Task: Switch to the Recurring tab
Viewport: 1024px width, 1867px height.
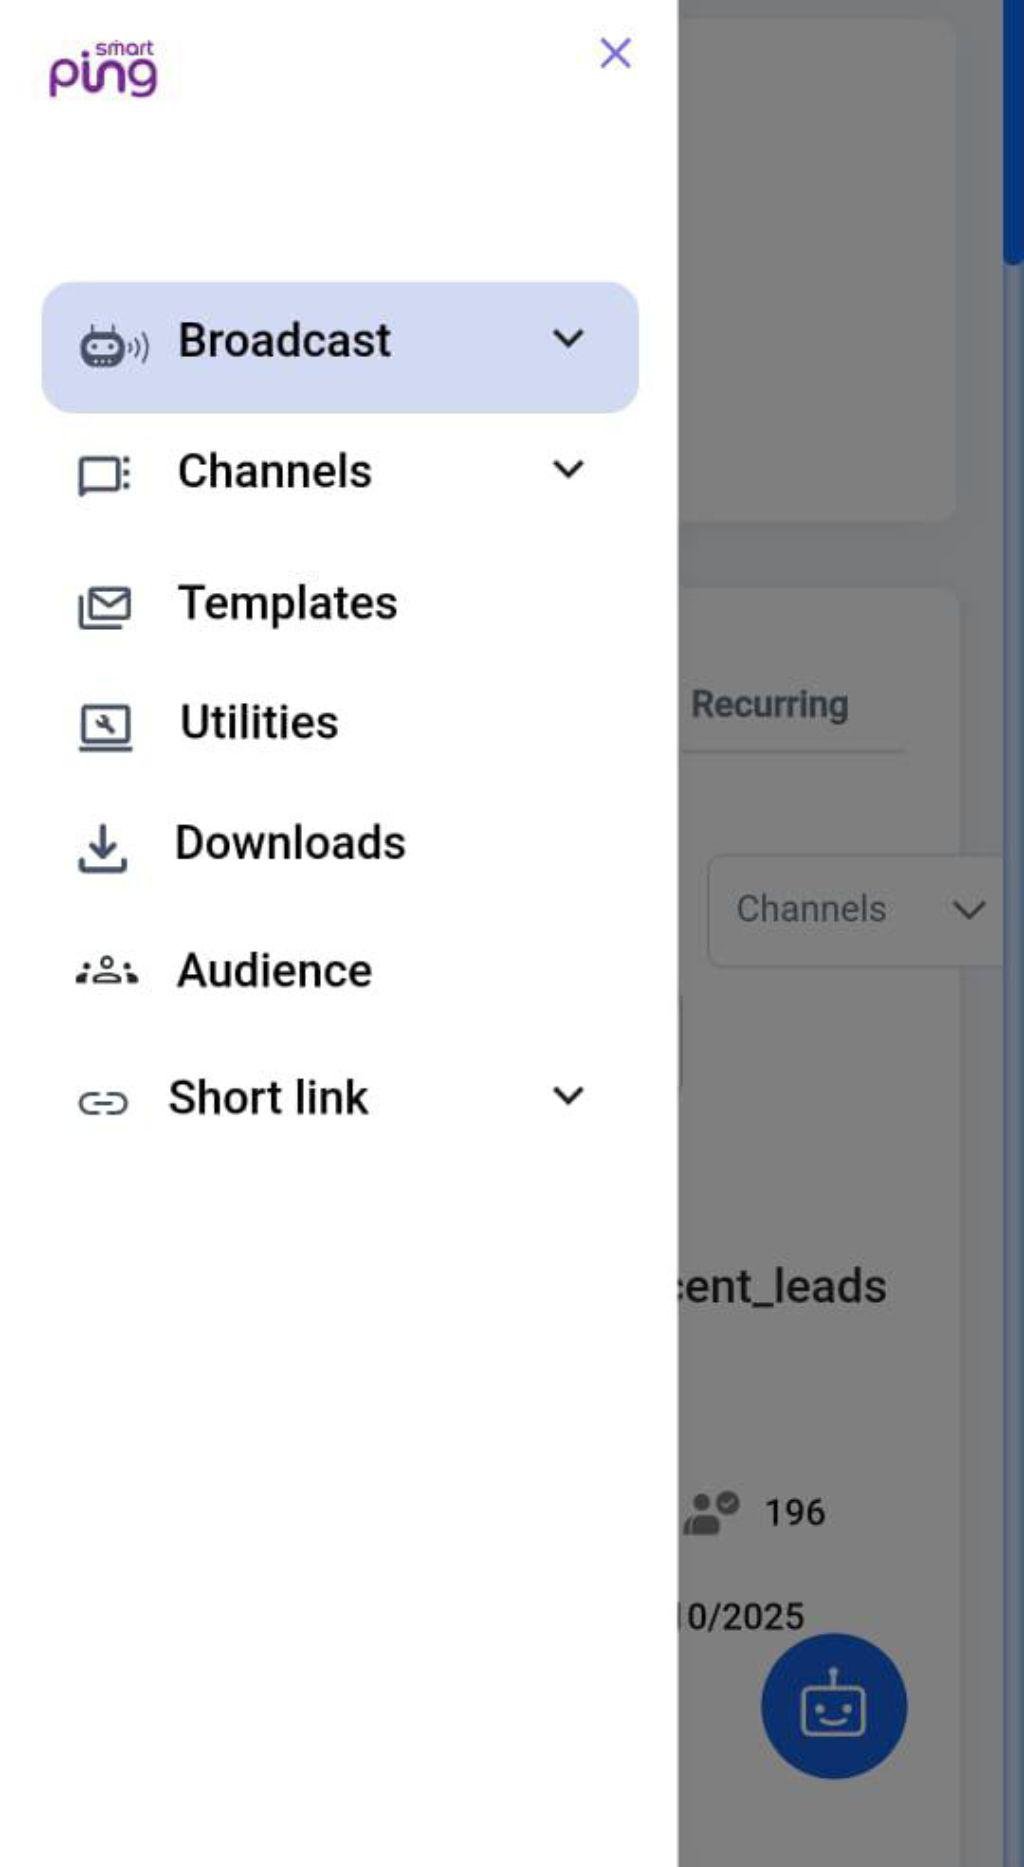Action: (770, 704)
